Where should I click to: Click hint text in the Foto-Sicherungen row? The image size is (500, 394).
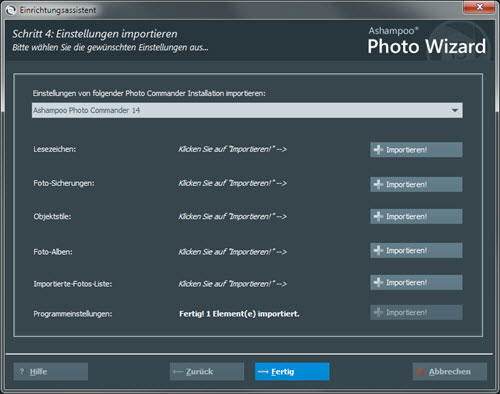233,183
